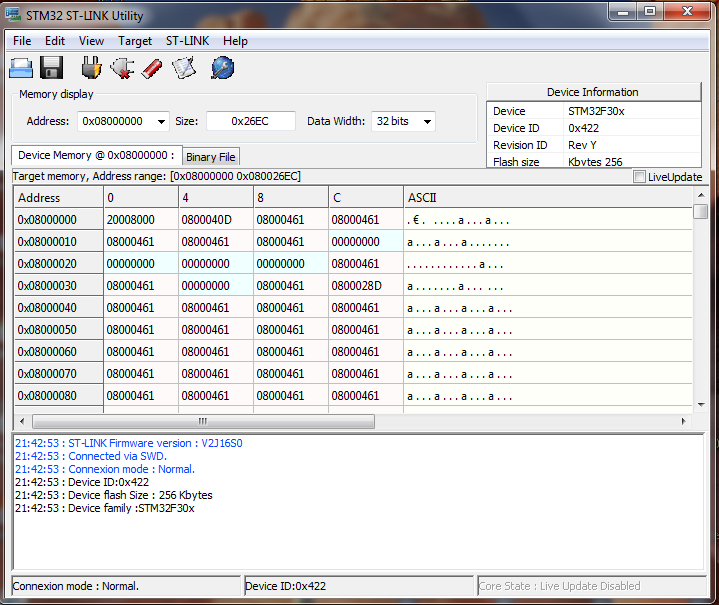Screen dimensions: 719x605
Task: Expand the Address dropdown arrow
Action: (x=161, y=122)
